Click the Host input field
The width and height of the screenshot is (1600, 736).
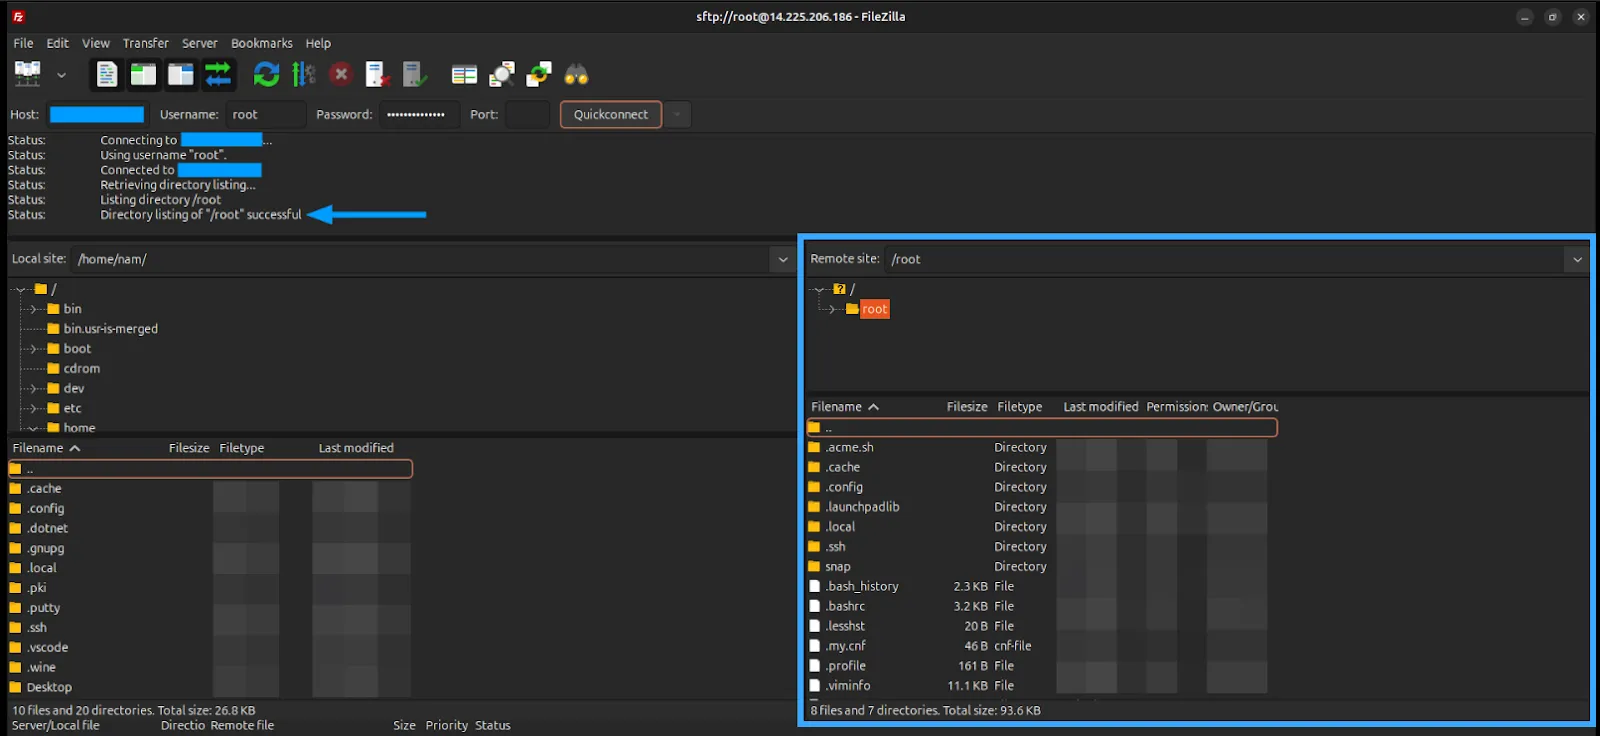tap(96, 114)
